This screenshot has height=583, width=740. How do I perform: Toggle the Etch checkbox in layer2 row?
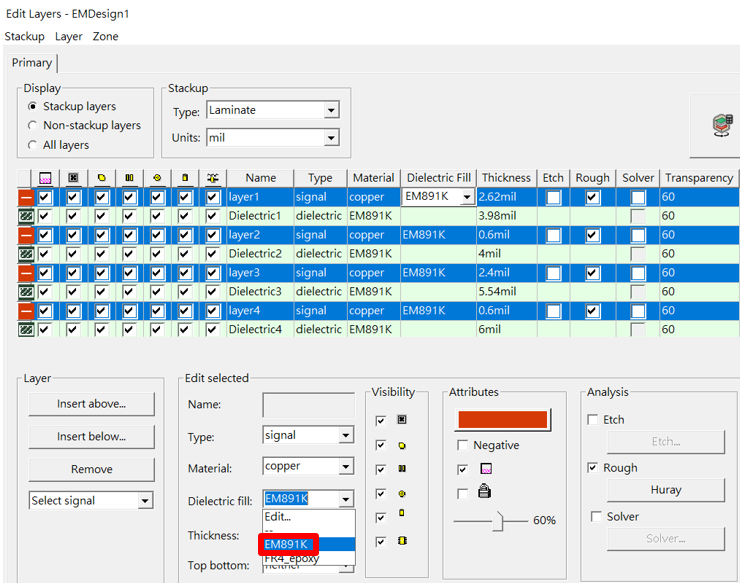[x=553, y=235]
